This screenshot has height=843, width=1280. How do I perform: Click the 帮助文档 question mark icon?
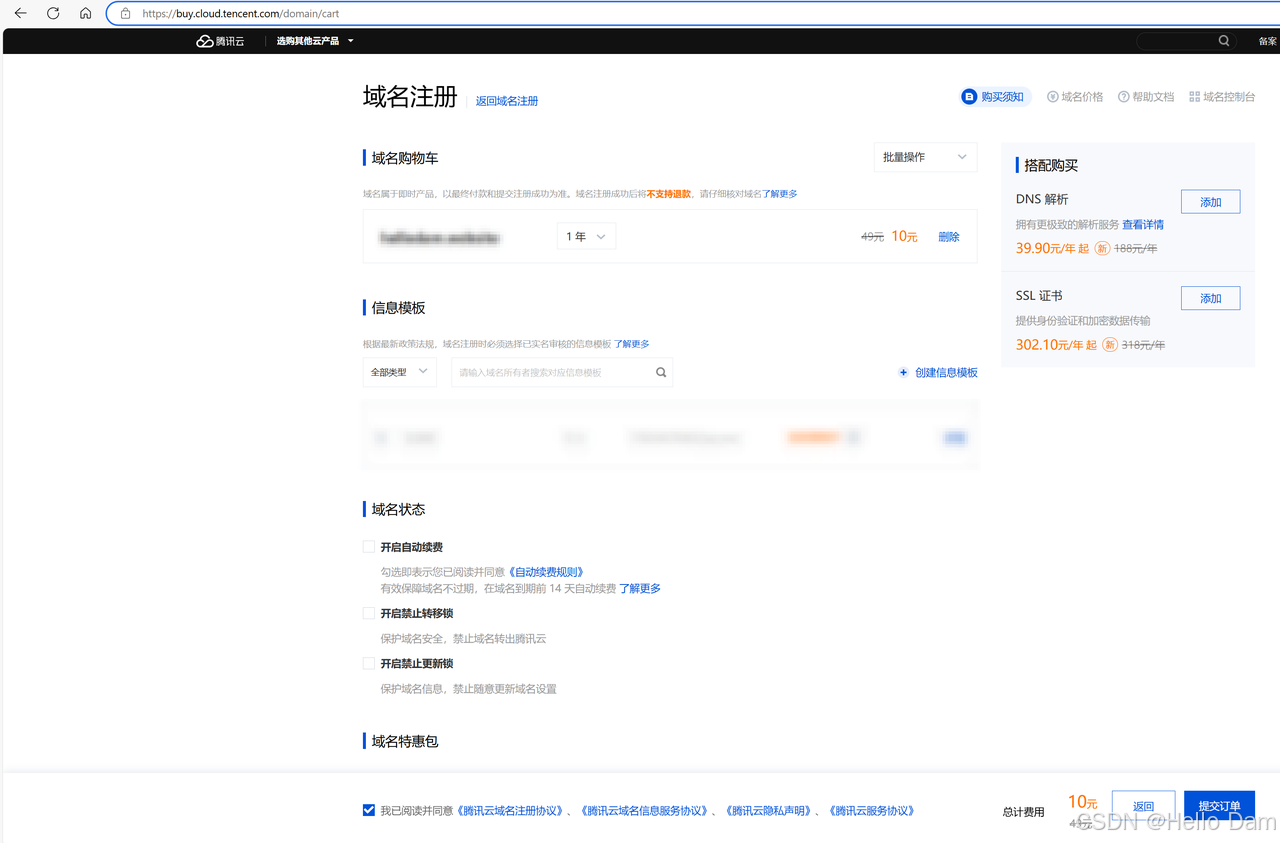point(1123,96)
